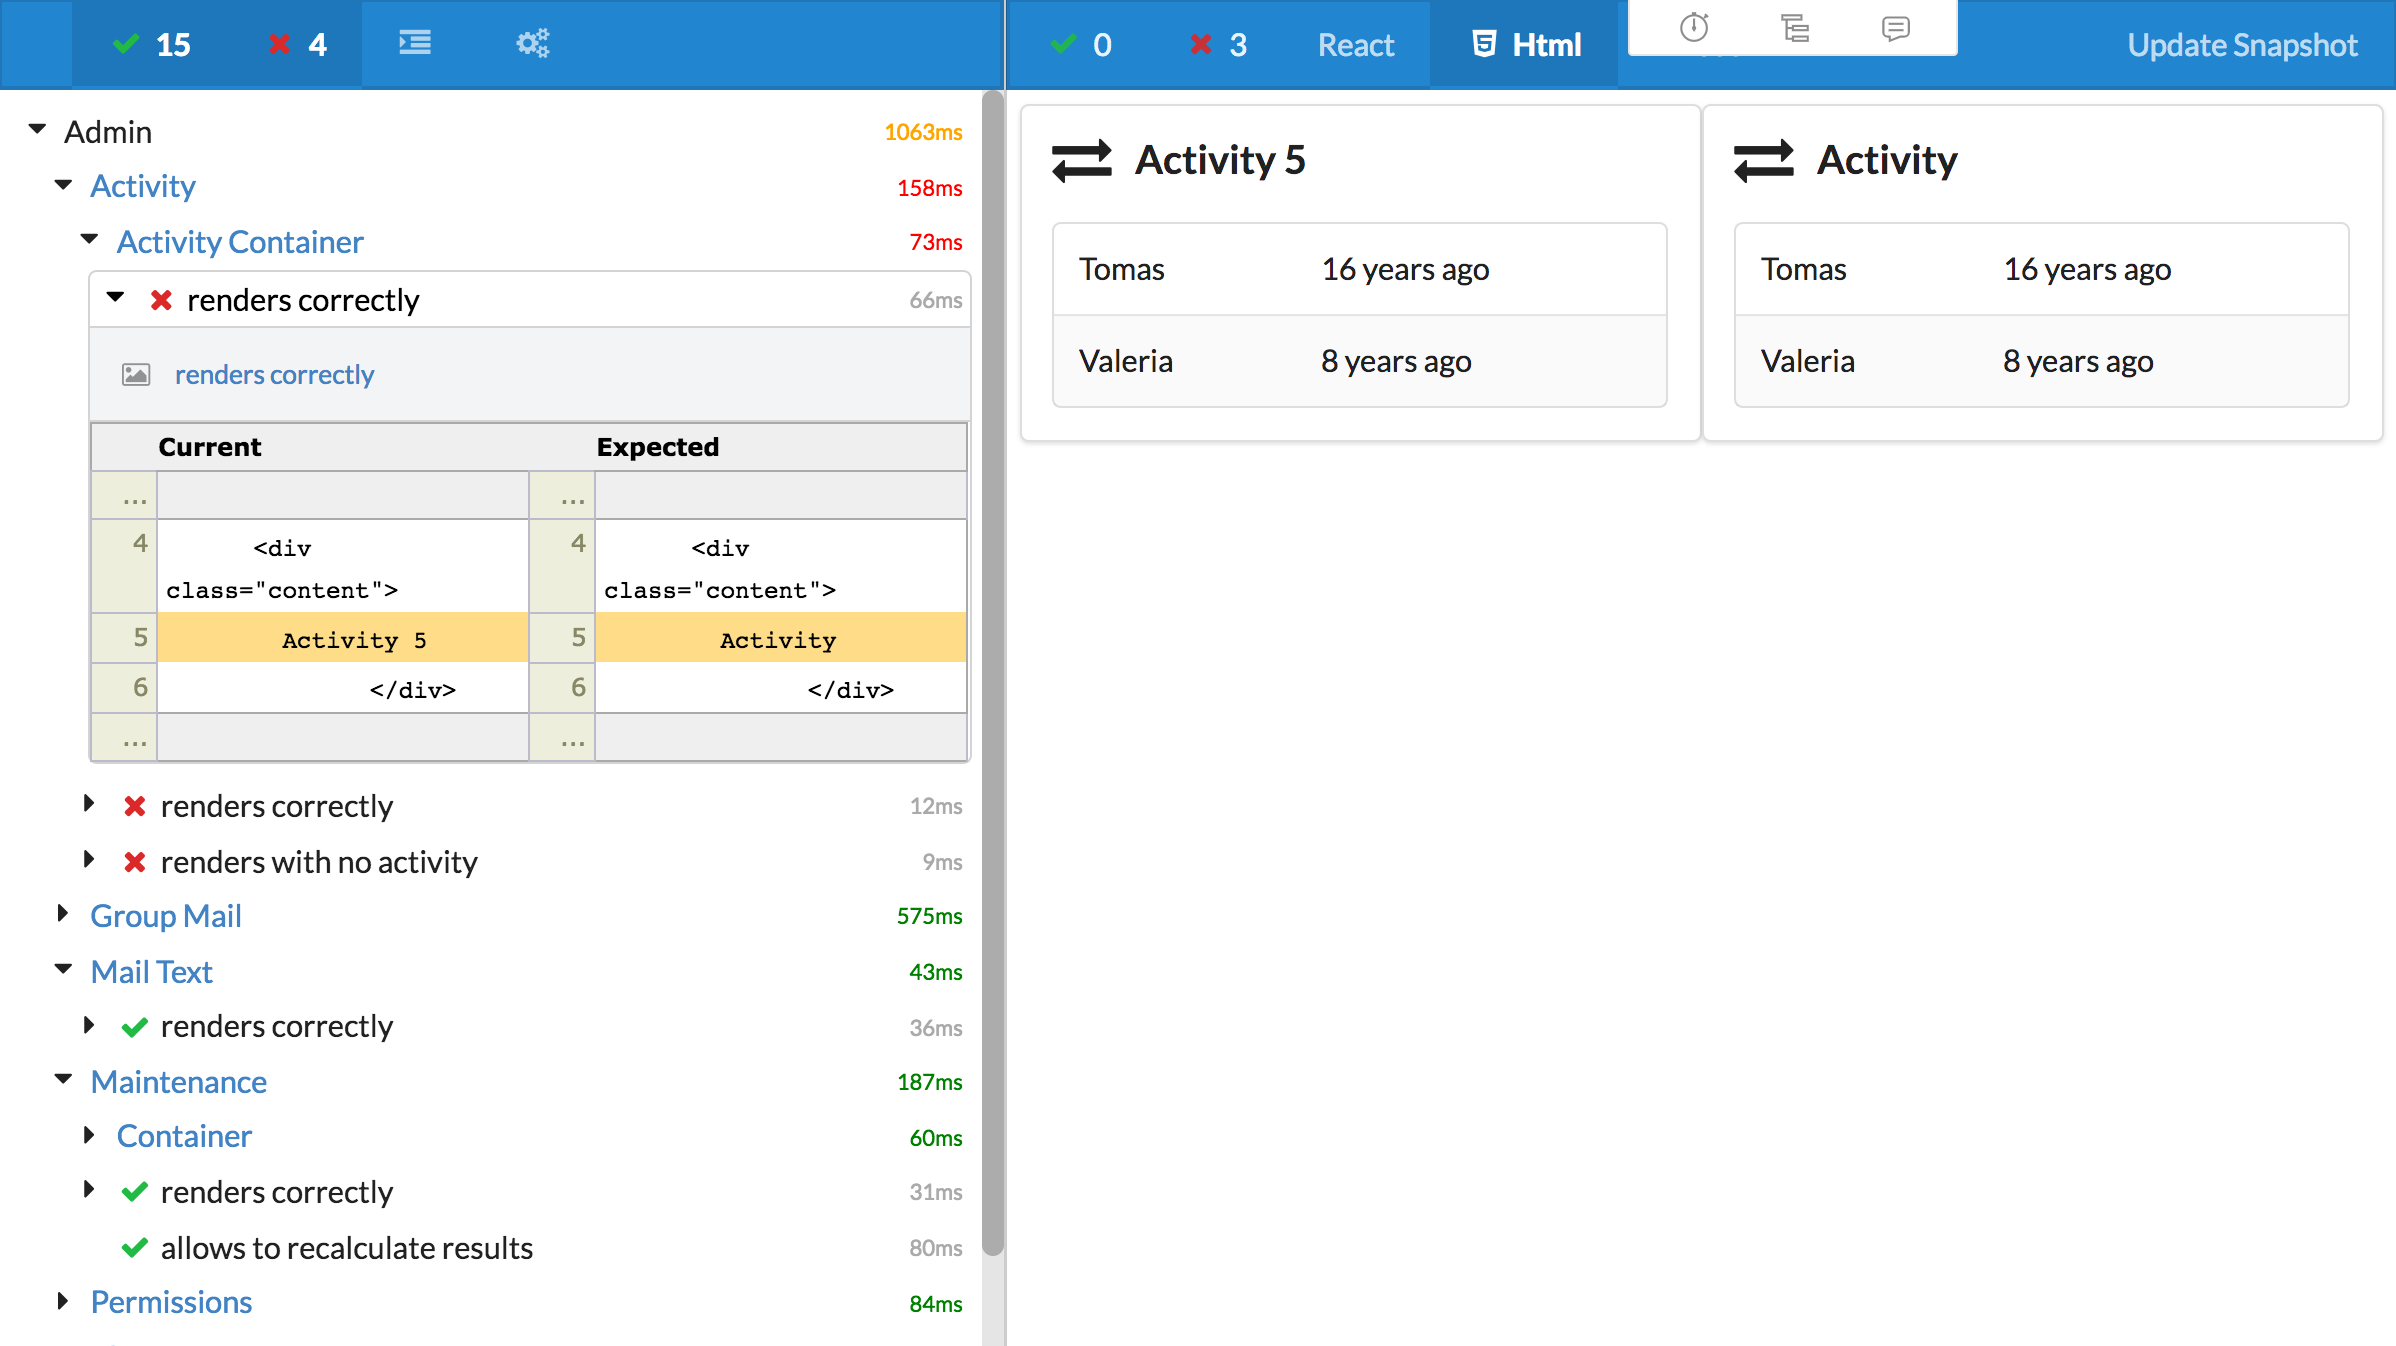Click the image snapshot icon beside renders correctly
The image size is (2396, 1346).
point(136,374)
